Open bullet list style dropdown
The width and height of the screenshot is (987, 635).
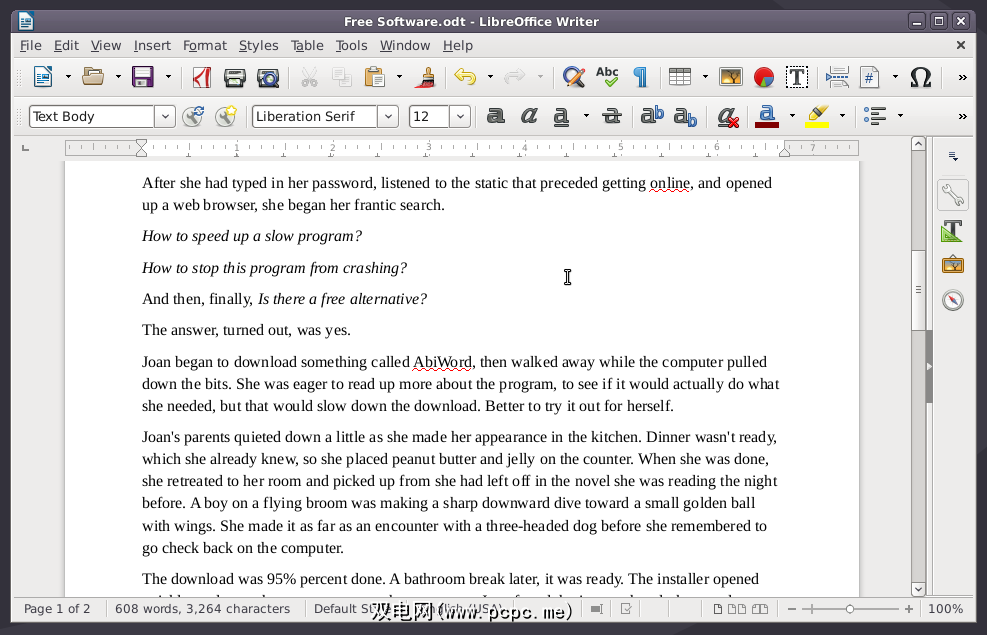tap(900, 116)
